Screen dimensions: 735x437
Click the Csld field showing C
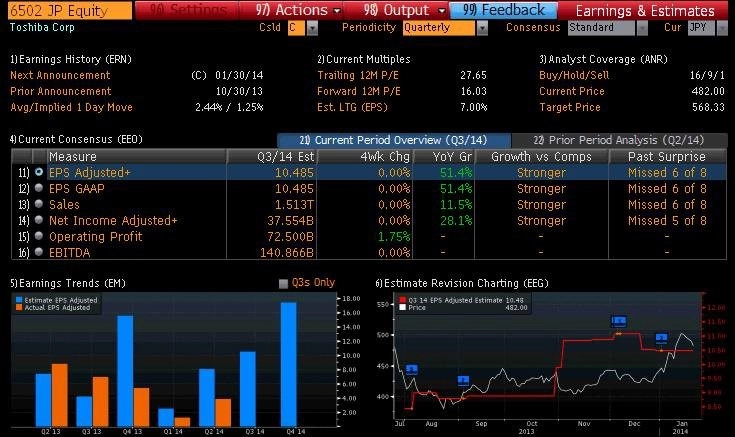point(296,28)
